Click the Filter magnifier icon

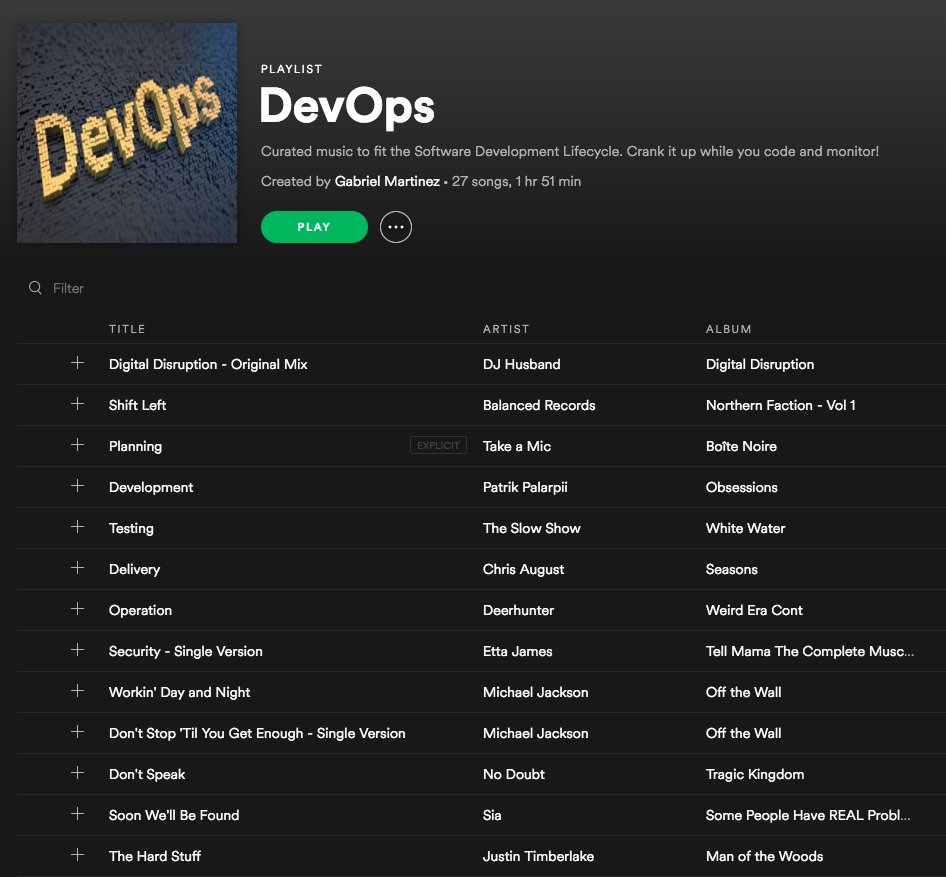coord(36,288)
